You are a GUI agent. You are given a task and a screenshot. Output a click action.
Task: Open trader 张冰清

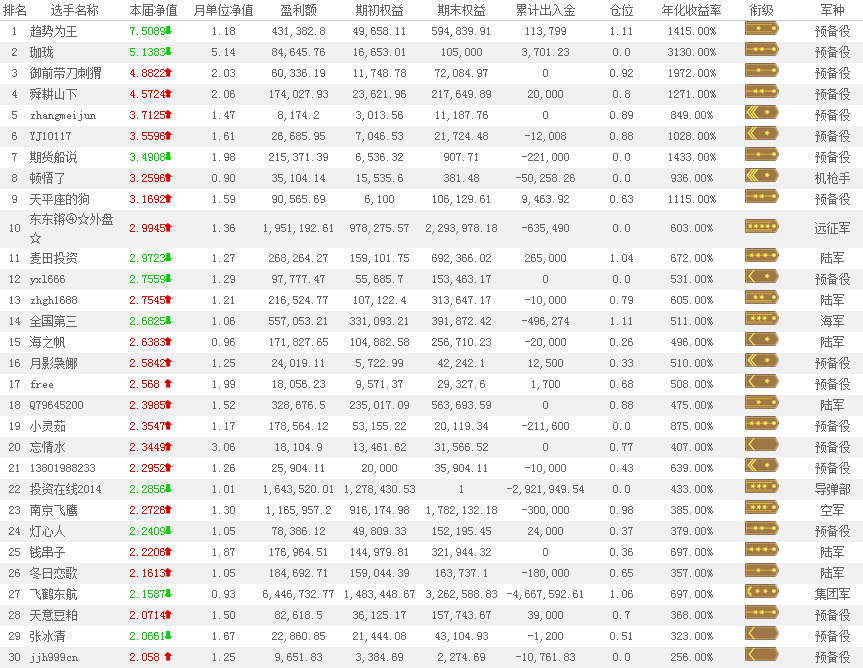(47, 636)
